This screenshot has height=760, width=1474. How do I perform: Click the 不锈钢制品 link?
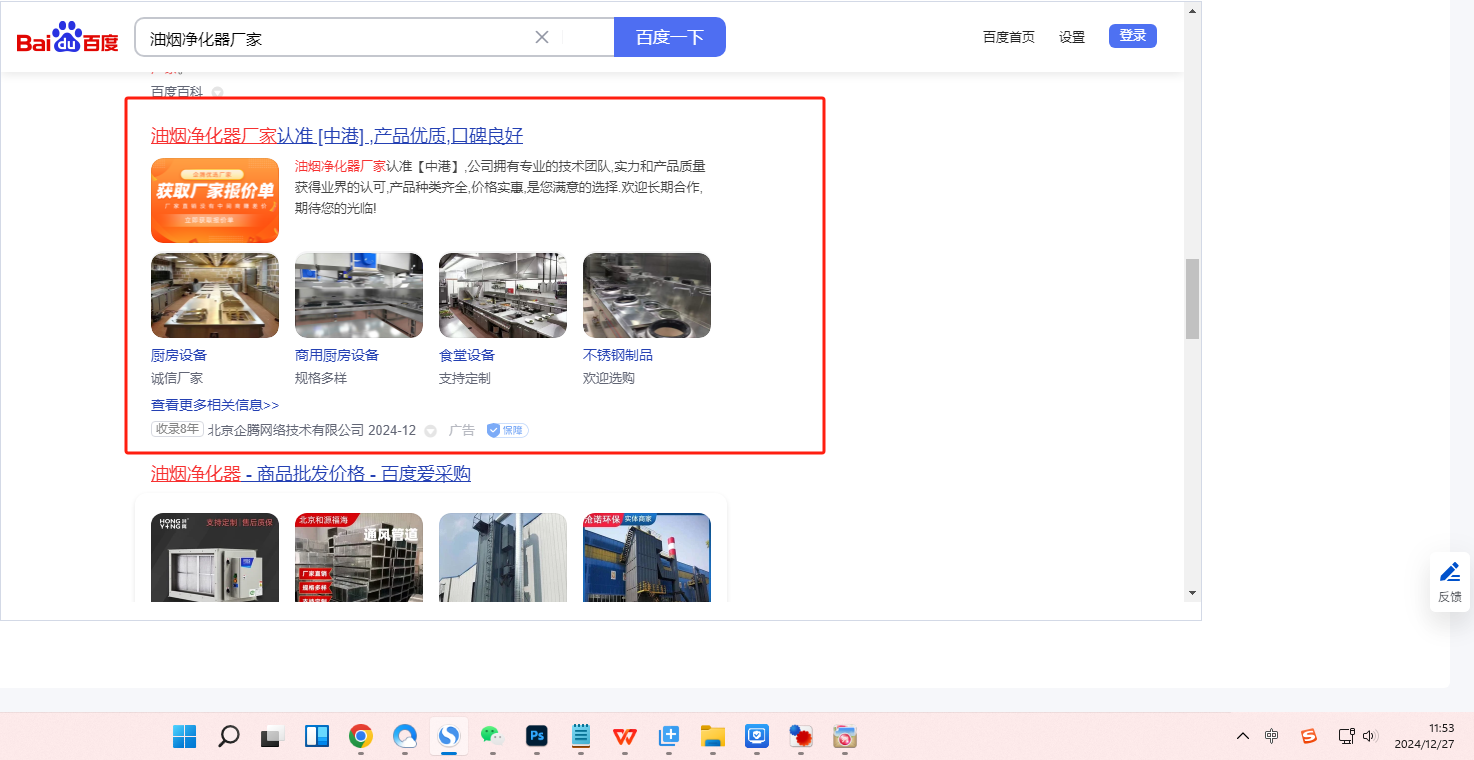pos(618,355)
